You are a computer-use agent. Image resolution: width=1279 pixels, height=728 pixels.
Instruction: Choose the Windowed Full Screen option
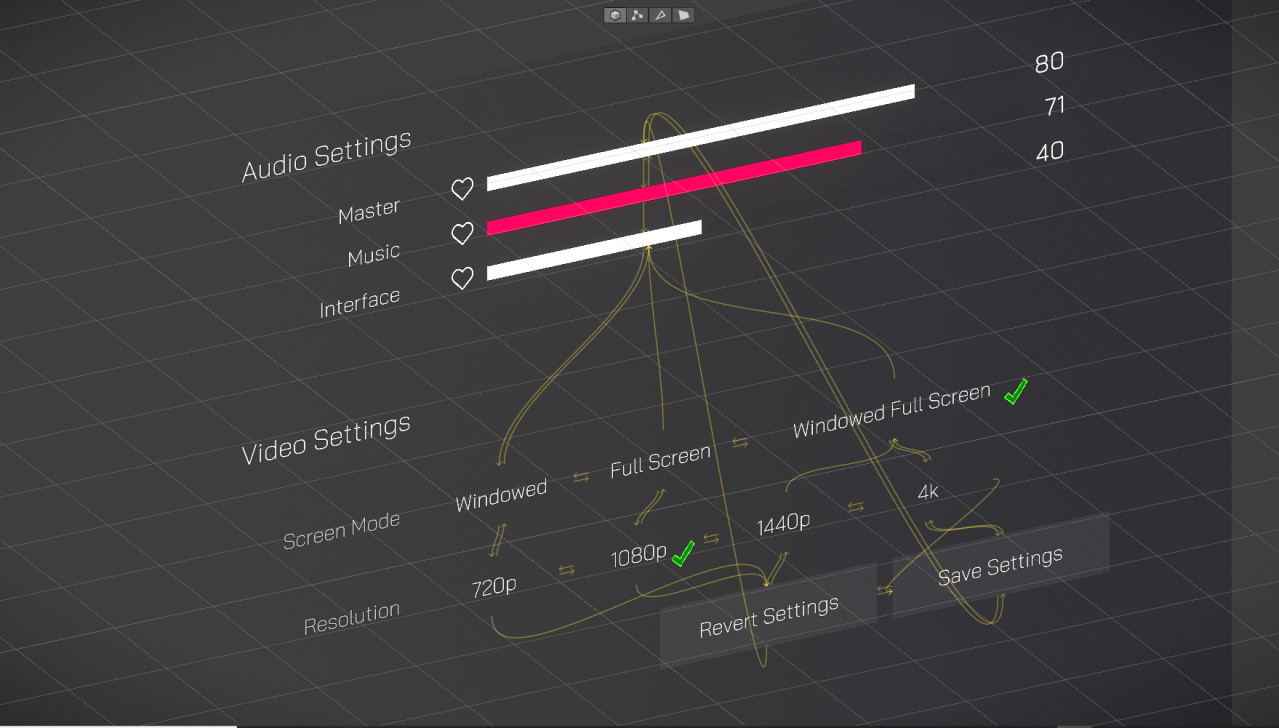(x=891, y=411)
